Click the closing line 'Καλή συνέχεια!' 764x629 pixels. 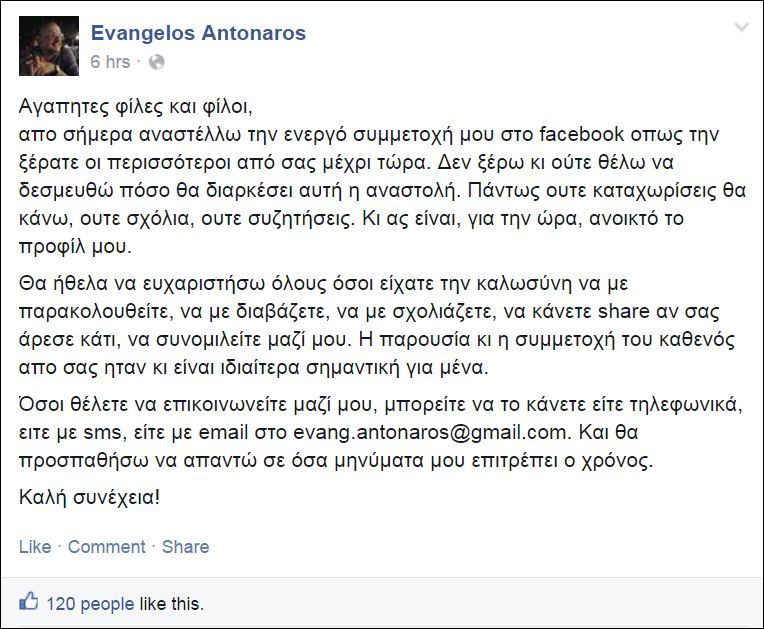pos(90,497)
